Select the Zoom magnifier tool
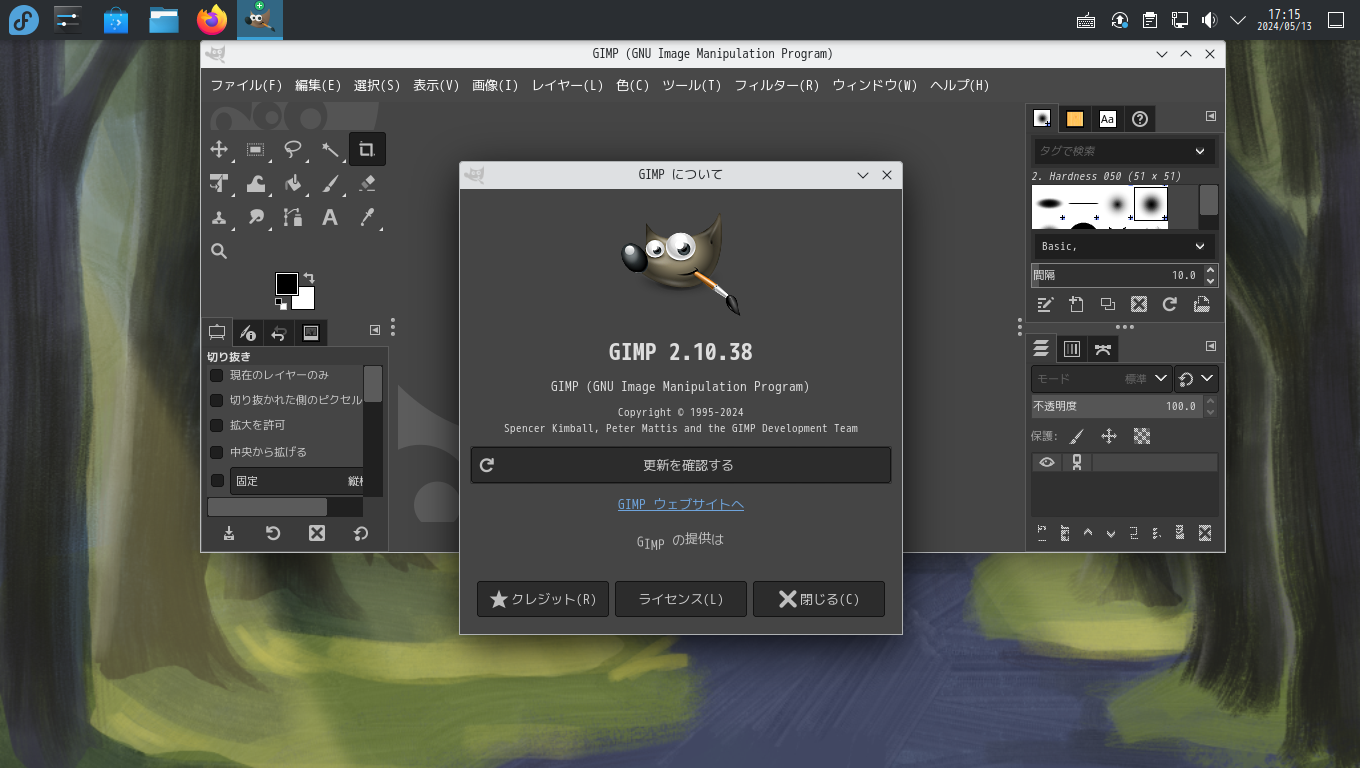 tap(218, 251)
